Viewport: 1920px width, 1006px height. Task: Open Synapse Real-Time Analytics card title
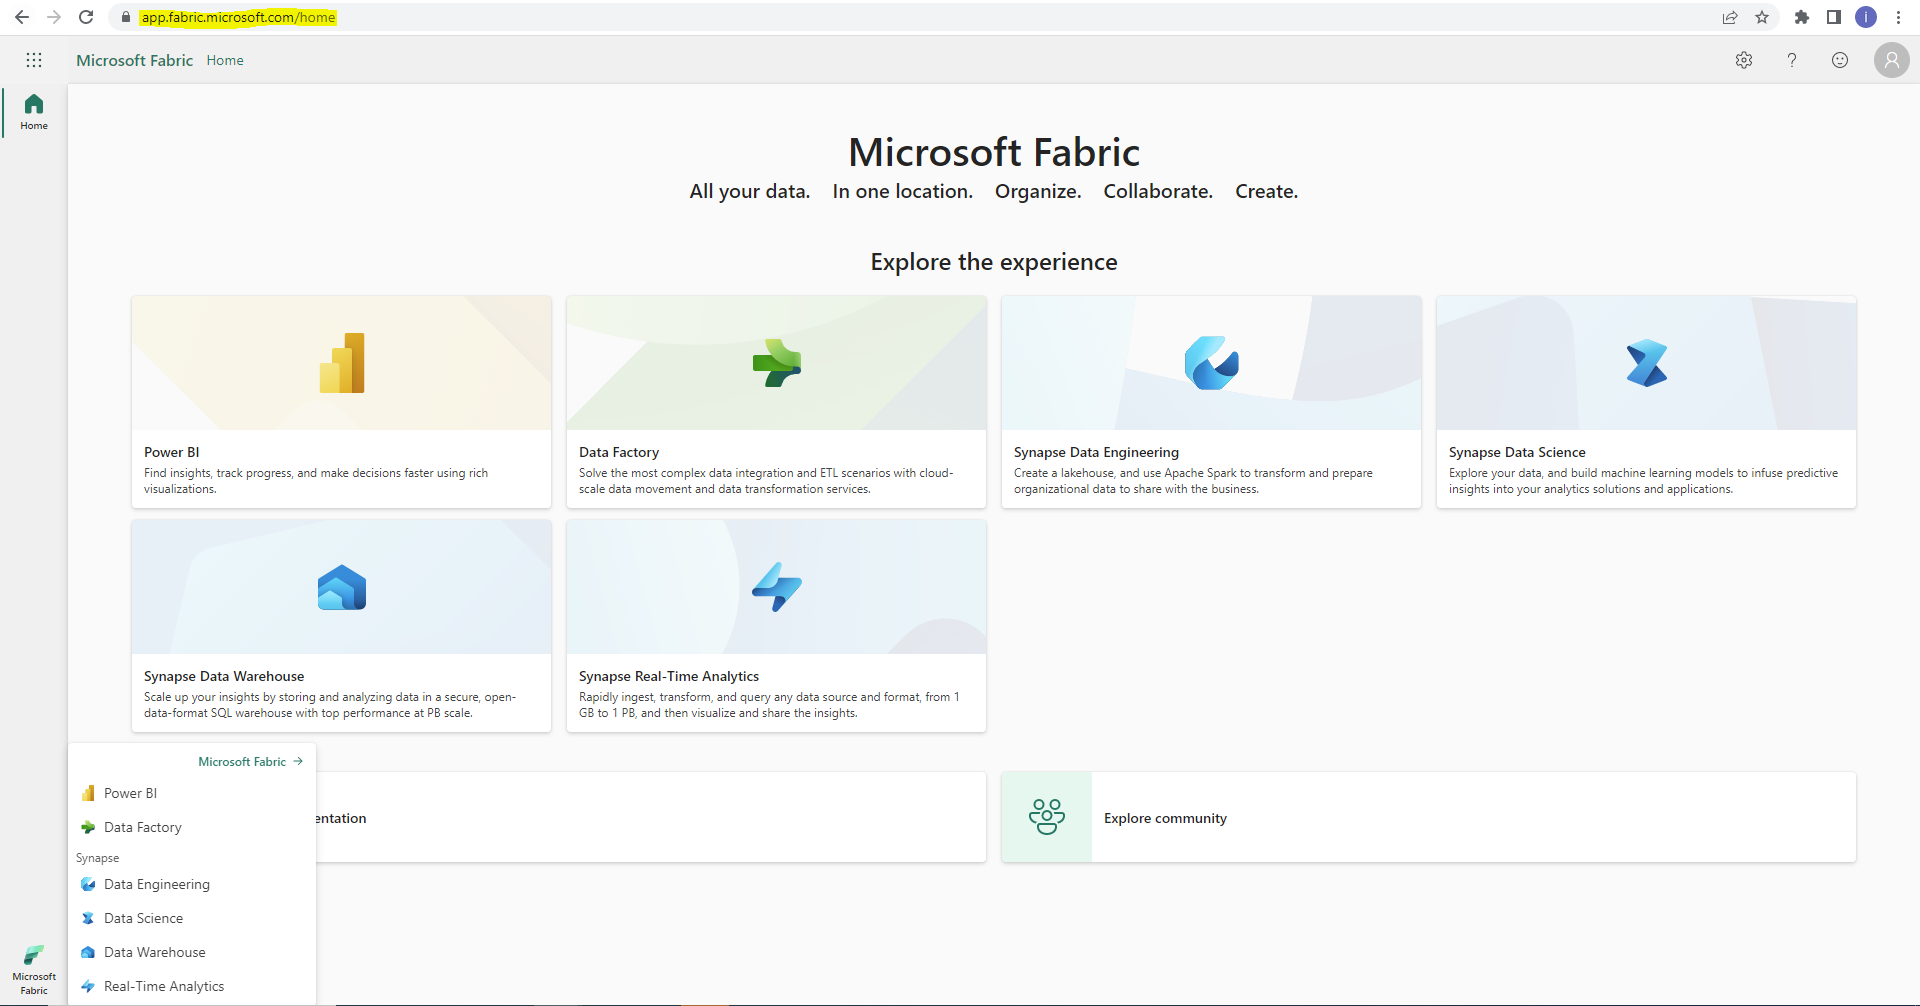pyautogui.click(x=669, y=676)
